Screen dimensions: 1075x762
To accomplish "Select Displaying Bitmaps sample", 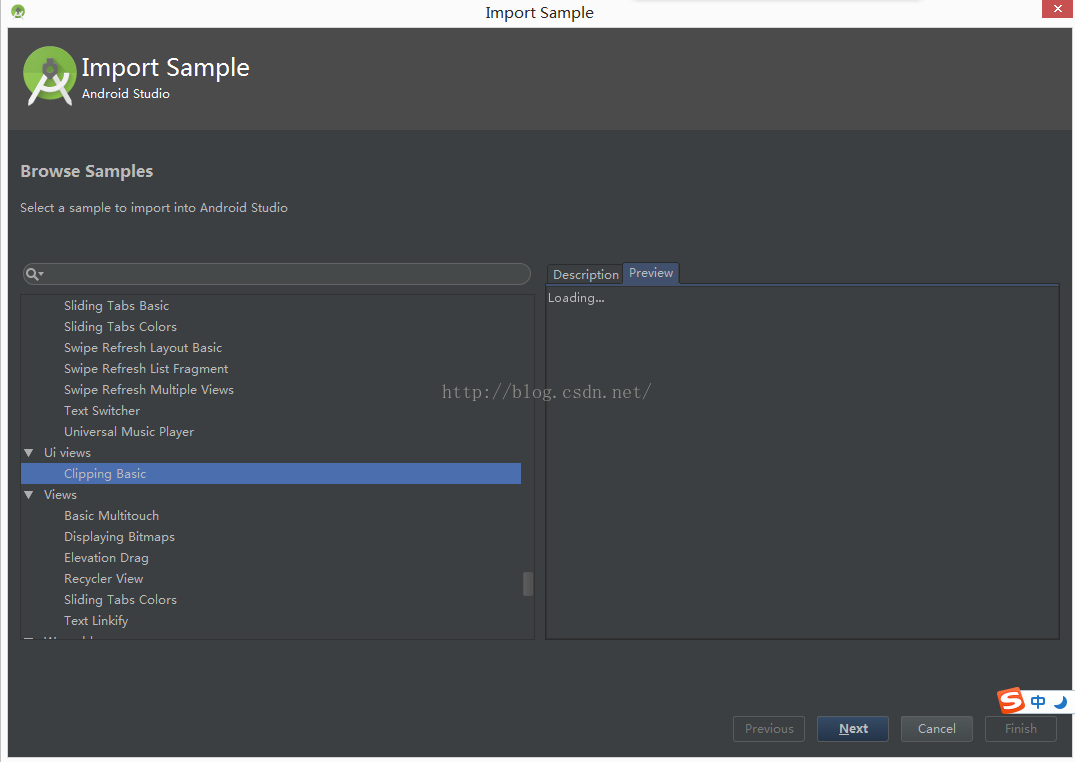I will 119,536.
